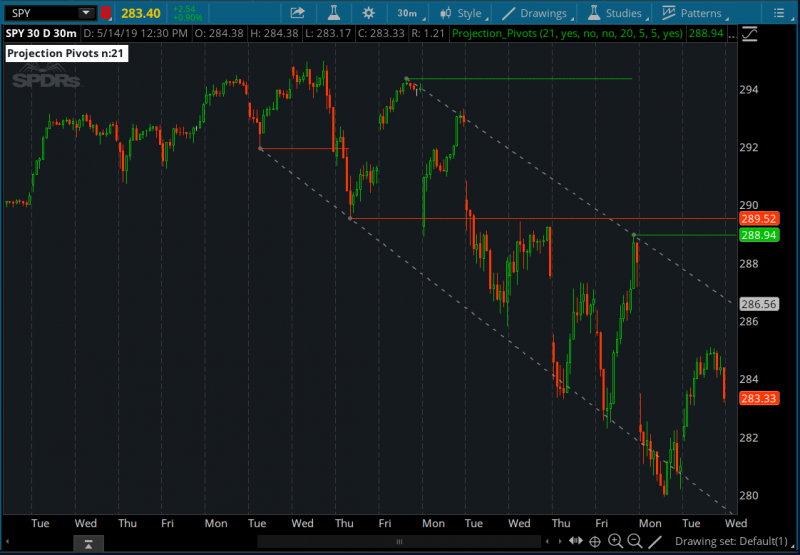The image size is (800, 555).
Task: Toggle the bottom panel collapse arrow
Action: click(x=88, y=542)
